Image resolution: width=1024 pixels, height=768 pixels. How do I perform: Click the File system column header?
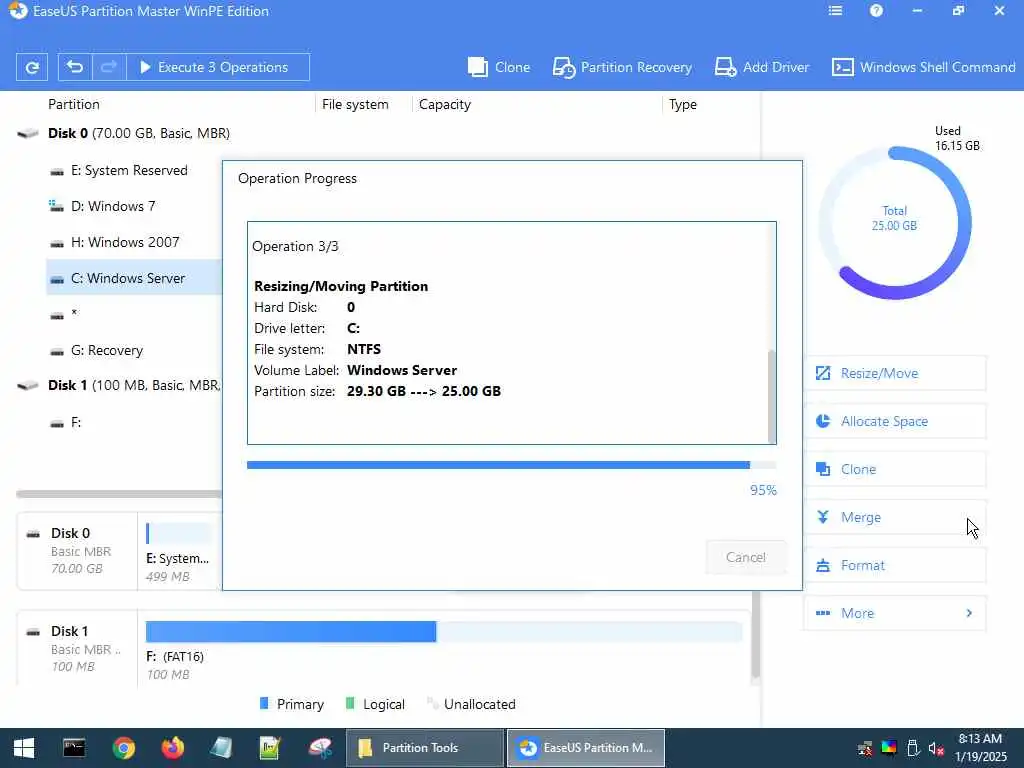pyautogui.click(x=355, y=104)
